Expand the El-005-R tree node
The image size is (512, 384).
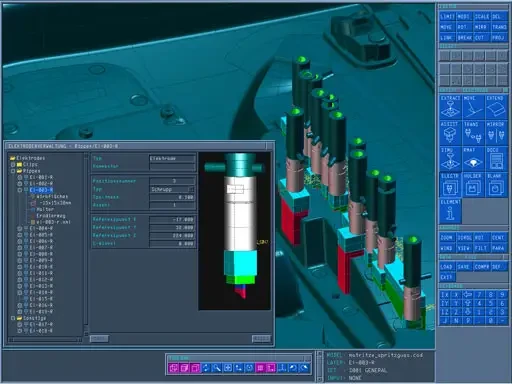[20, 235]
